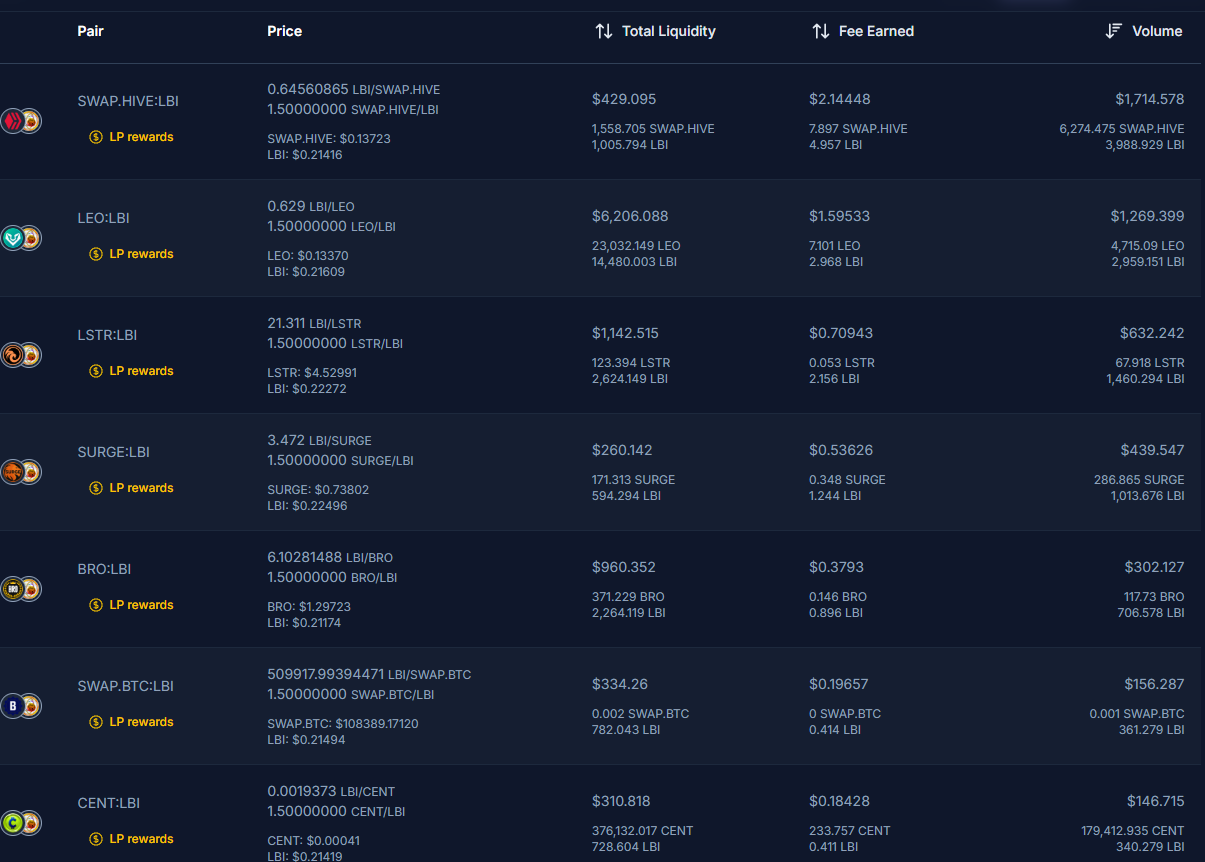Click the CENT:LBI volume value $146.715
This screenshot has height=862, width=1205.
(x=1154, y=801)
